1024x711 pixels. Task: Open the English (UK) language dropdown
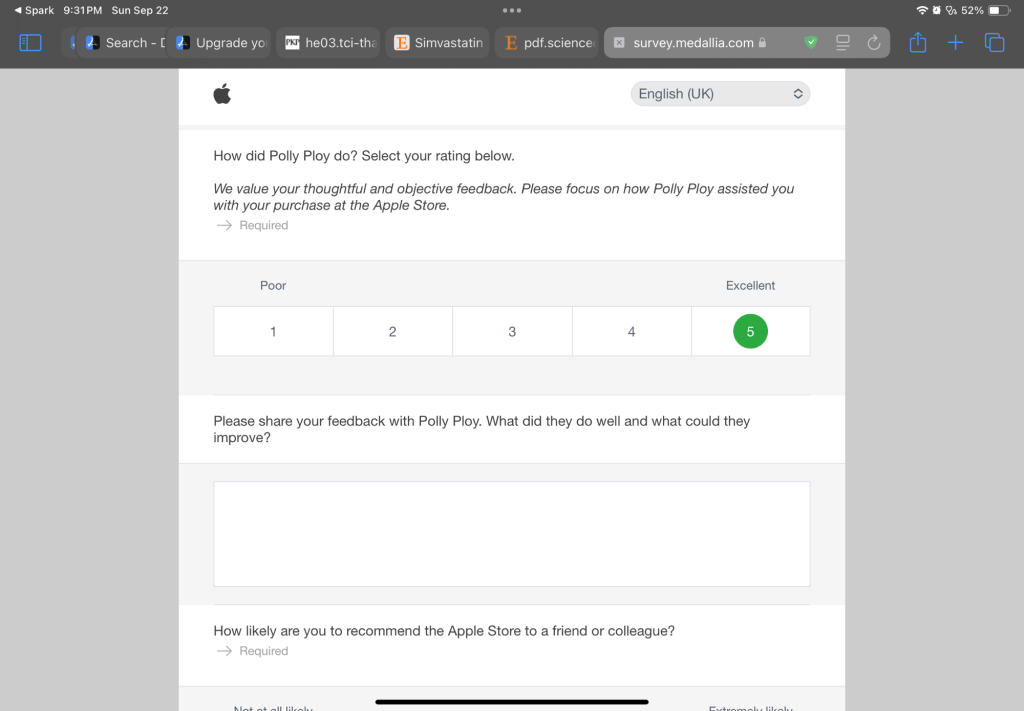pos(720,94)
